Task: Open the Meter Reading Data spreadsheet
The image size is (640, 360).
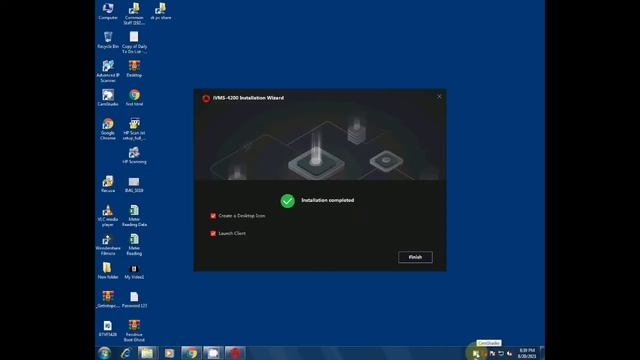Action: point(134,216)
